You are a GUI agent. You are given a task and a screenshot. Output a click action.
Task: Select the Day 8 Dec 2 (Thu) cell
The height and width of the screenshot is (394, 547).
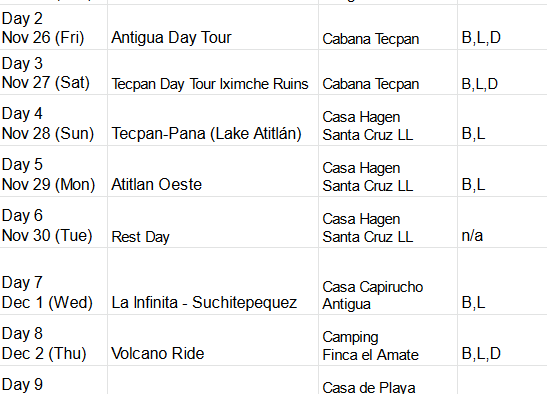point(53,340)
